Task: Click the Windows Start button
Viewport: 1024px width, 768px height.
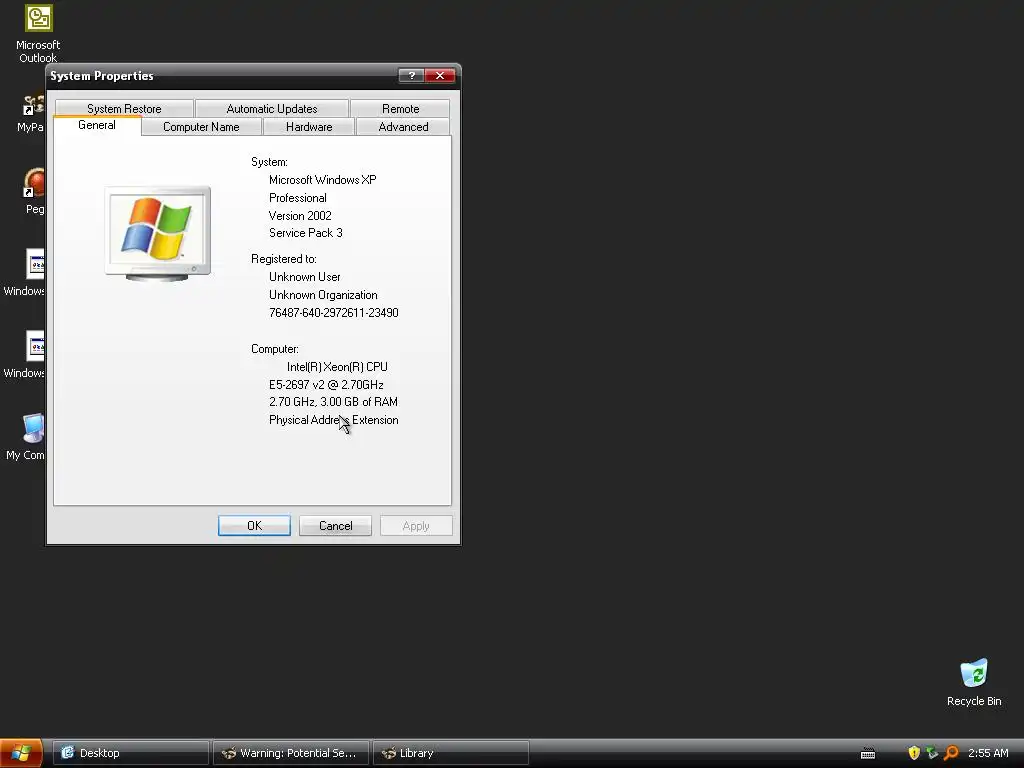Action: (22, 753)
